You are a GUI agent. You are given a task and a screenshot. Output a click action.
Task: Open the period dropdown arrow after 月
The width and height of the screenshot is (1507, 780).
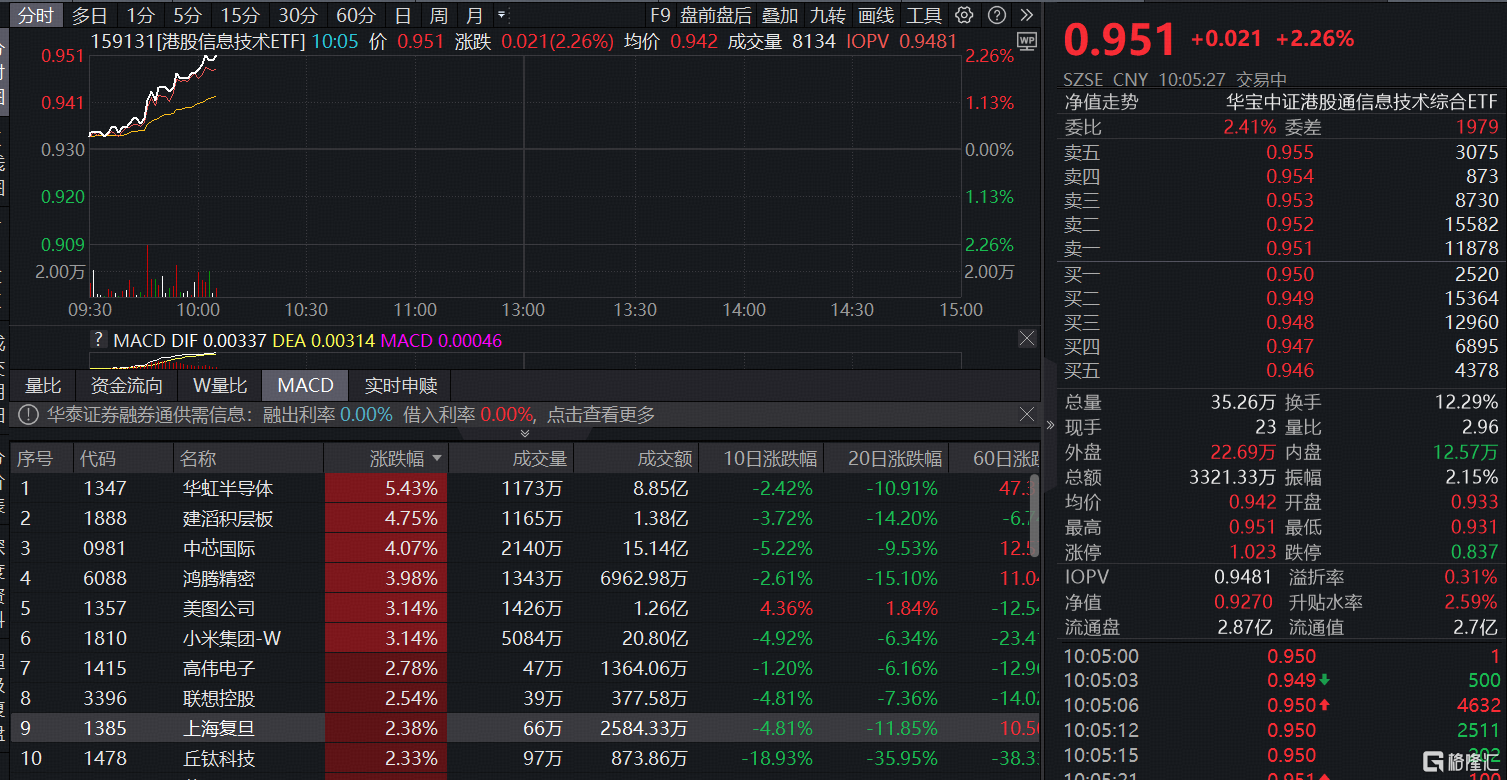pyautogui.click(x=502, y=15)
